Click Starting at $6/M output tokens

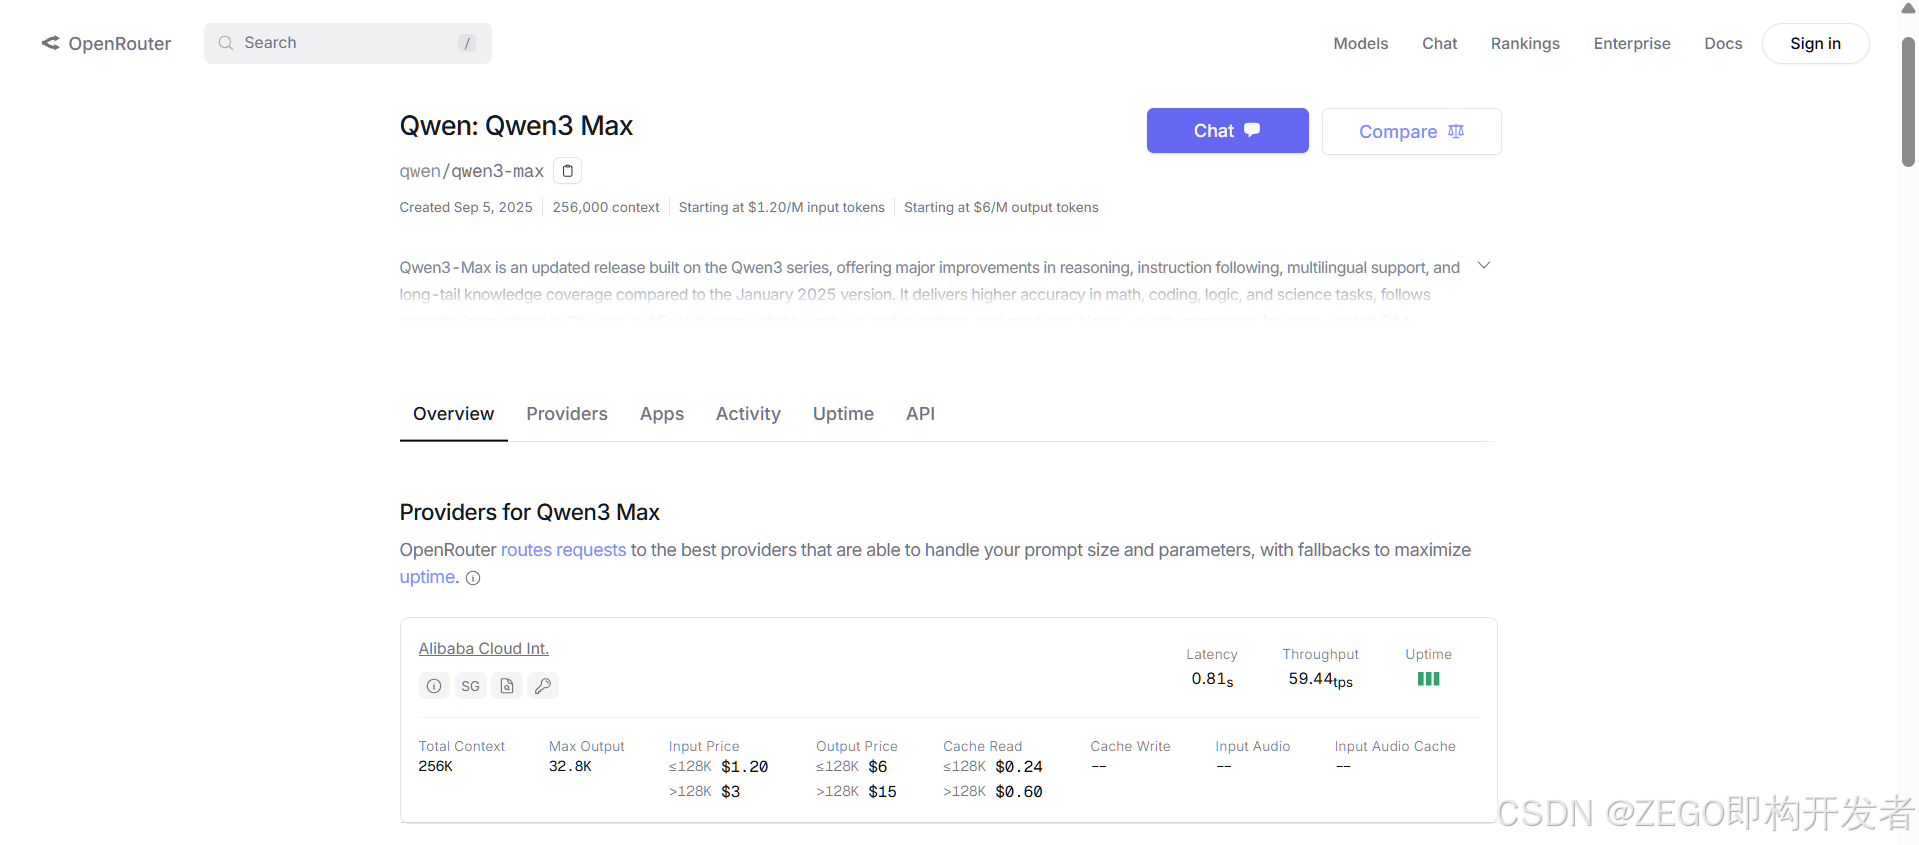[1001, 207]
